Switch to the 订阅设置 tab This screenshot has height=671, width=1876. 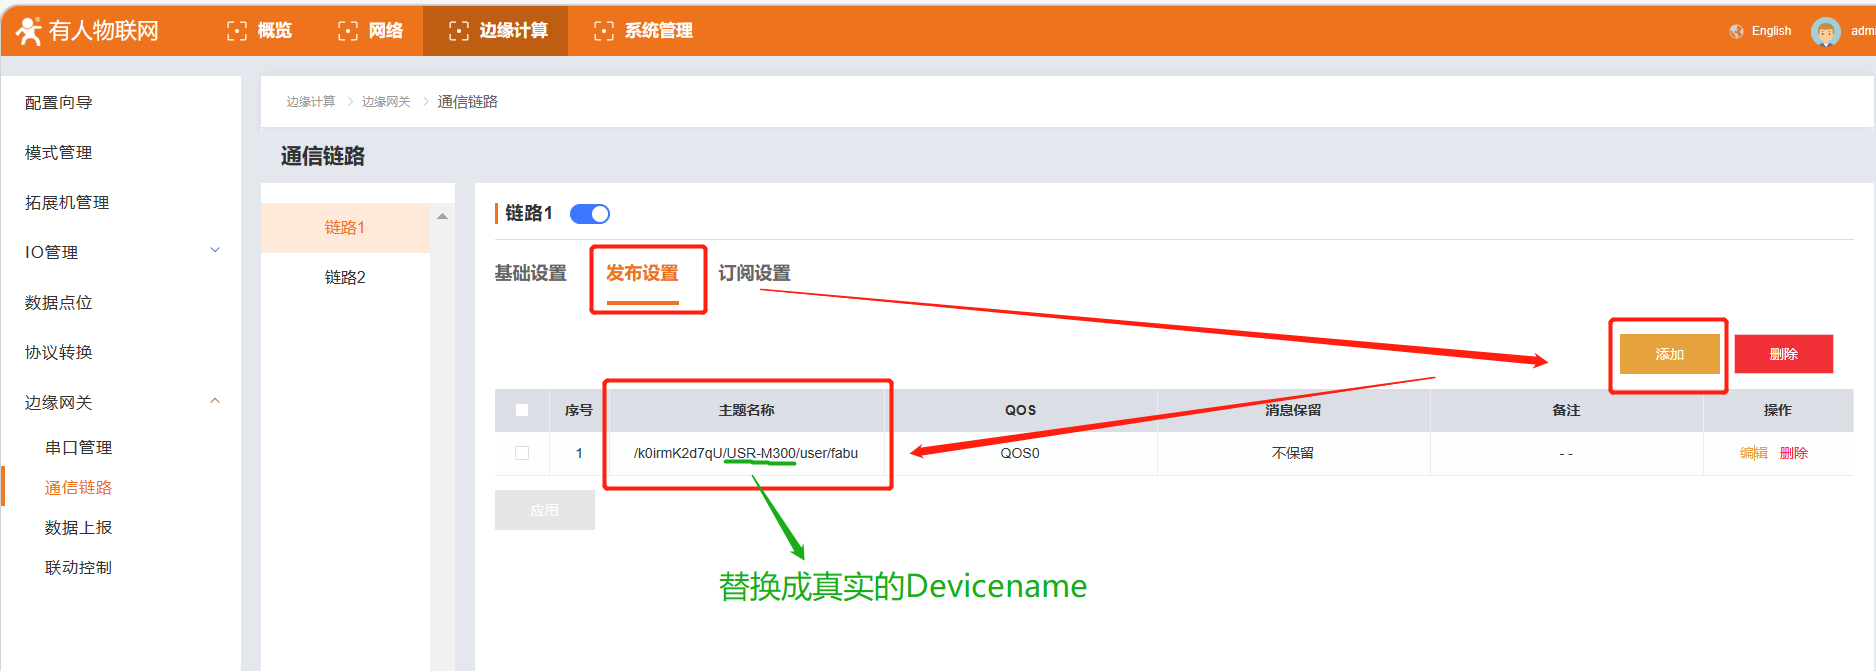coord(754,273)
